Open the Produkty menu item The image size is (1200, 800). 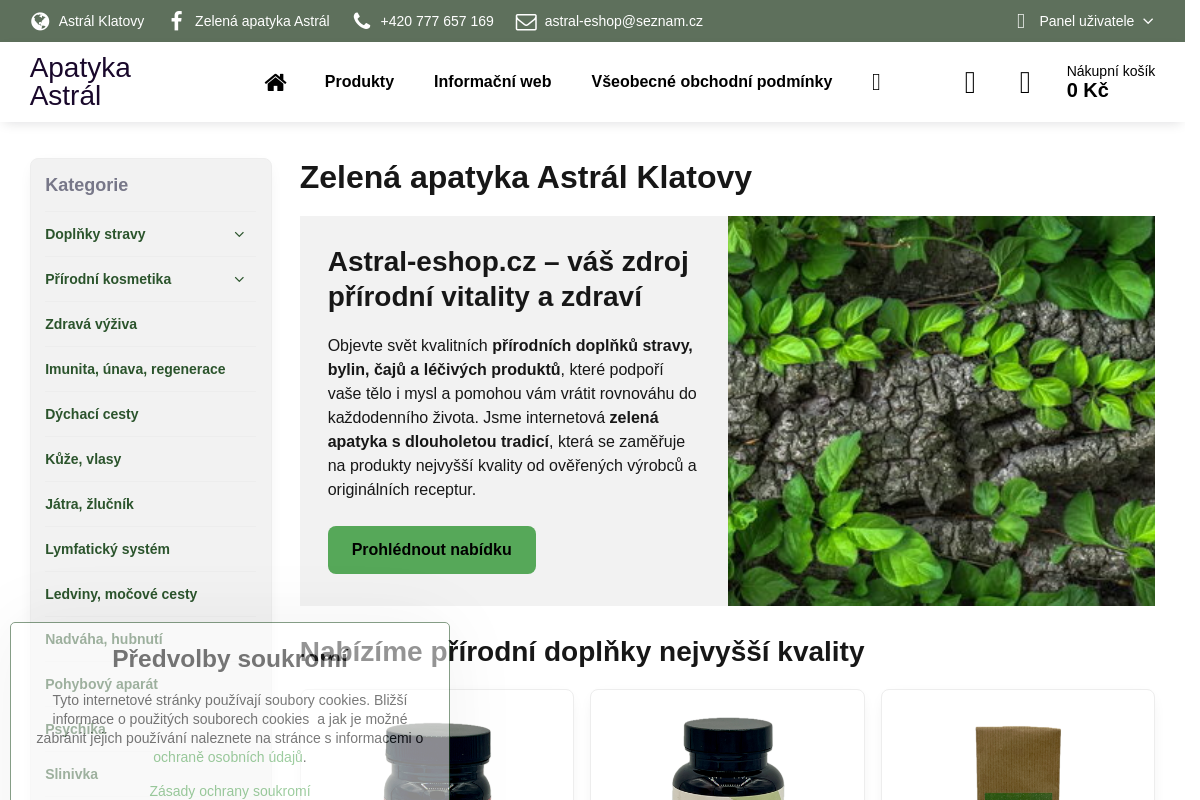[x=359, y=82]
